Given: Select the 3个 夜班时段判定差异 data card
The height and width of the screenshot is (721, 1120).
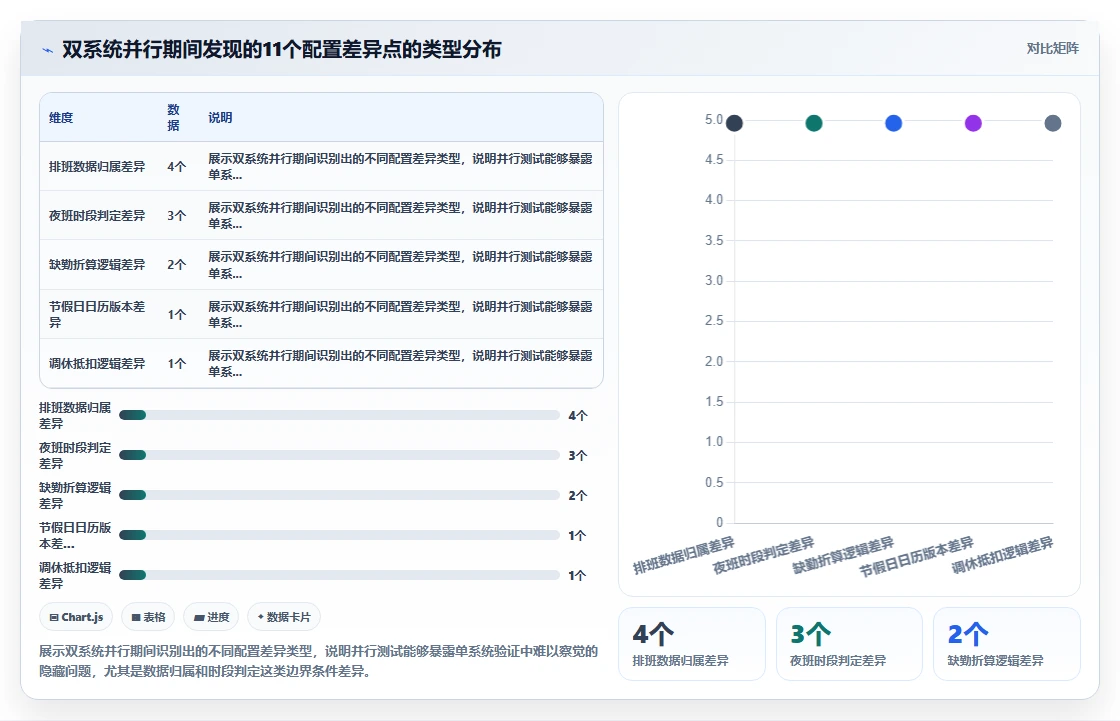Looking at the screenshot, I should pyautogui.click(x=849, y=644).
